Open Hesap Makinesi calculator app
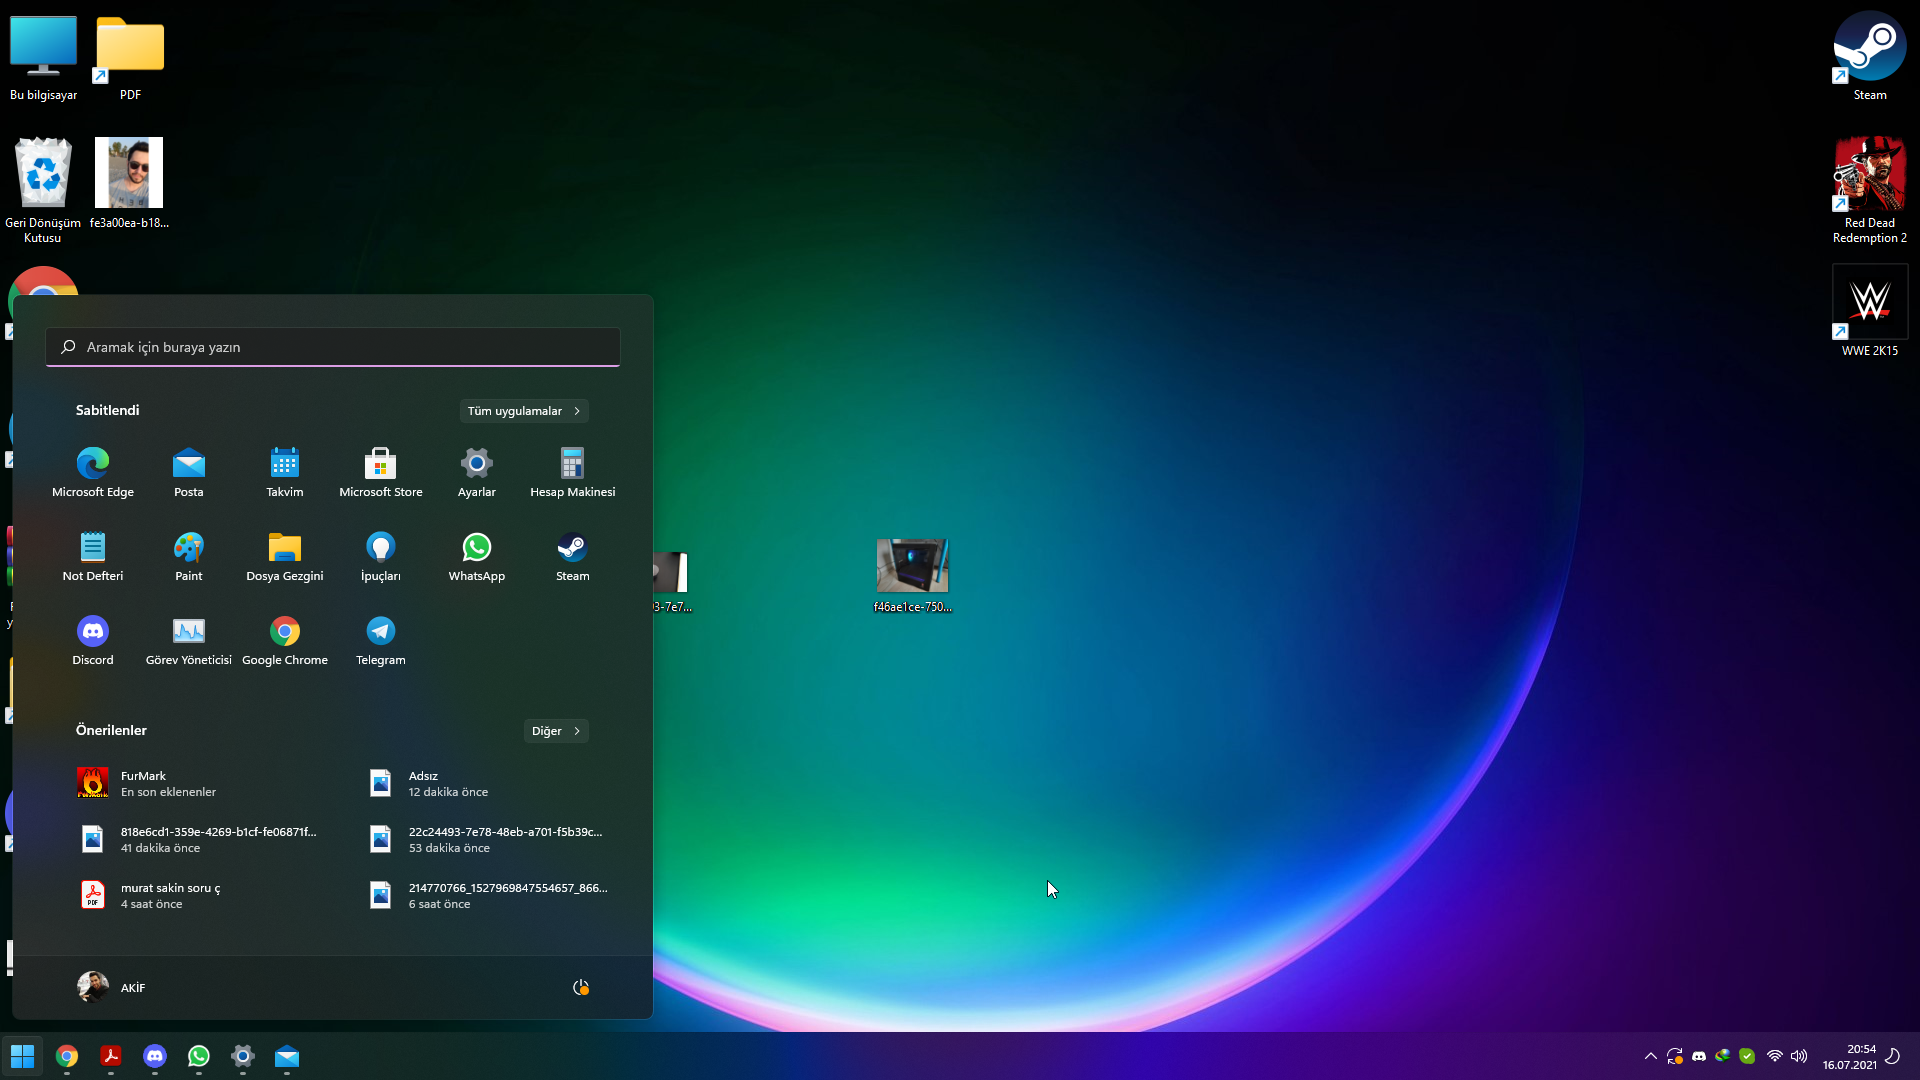This screenshot has height=1080, width=1920. pyautogui.click(x=572, y=471)
